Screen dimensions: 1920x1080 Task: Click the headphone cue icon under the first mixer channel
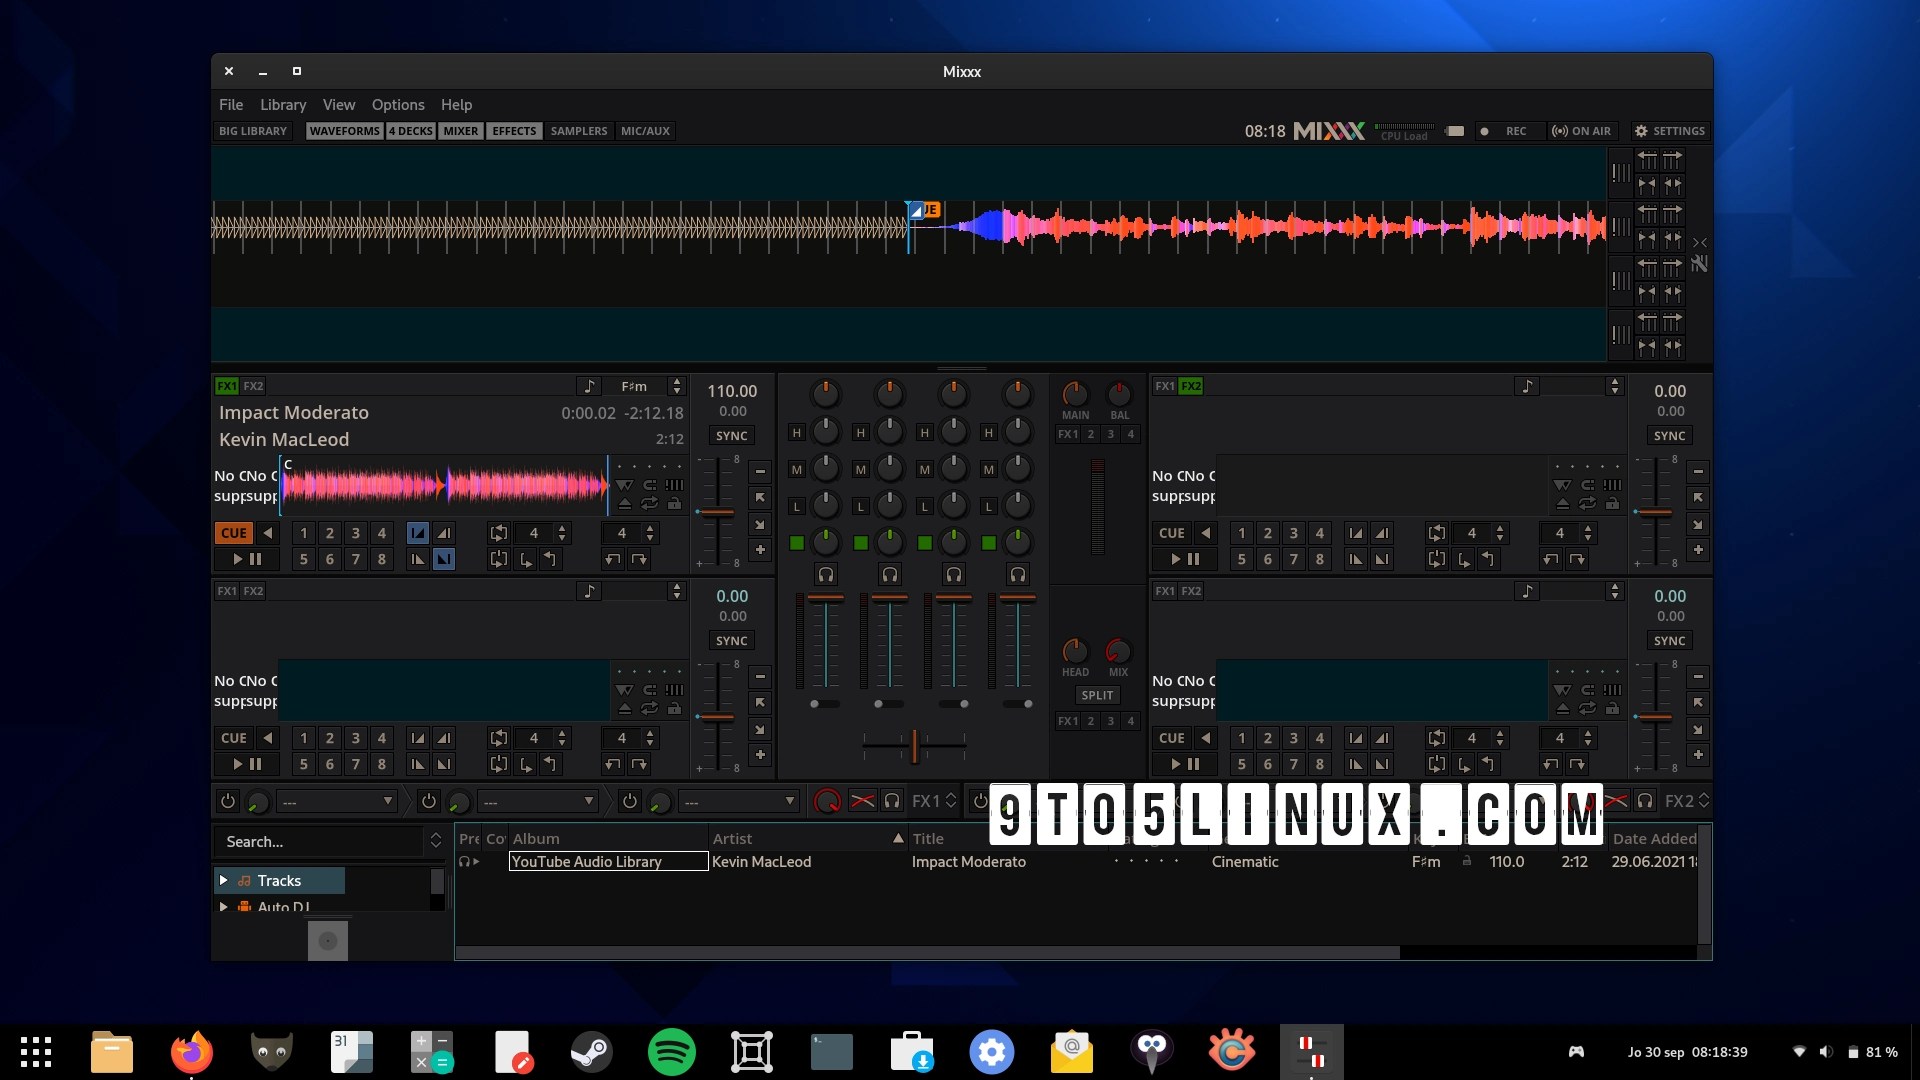826,574
